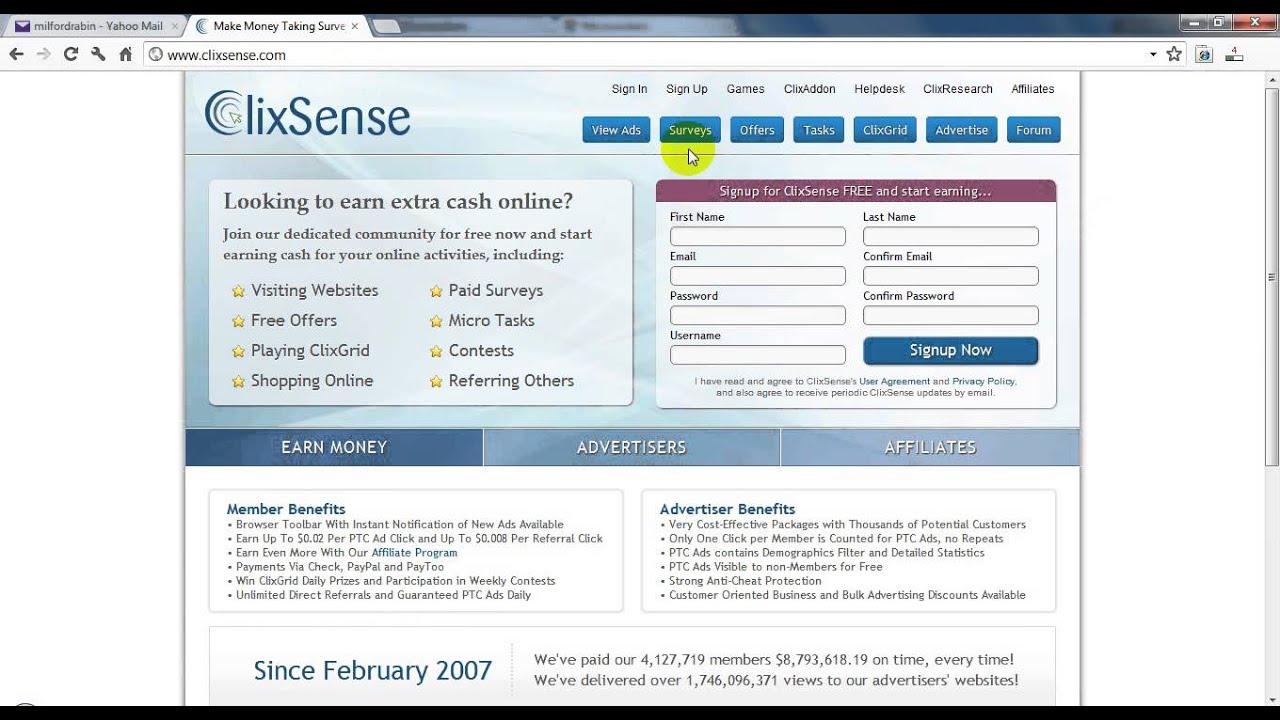
Task: Open the Games link
Action: click(x=745, y=89)
